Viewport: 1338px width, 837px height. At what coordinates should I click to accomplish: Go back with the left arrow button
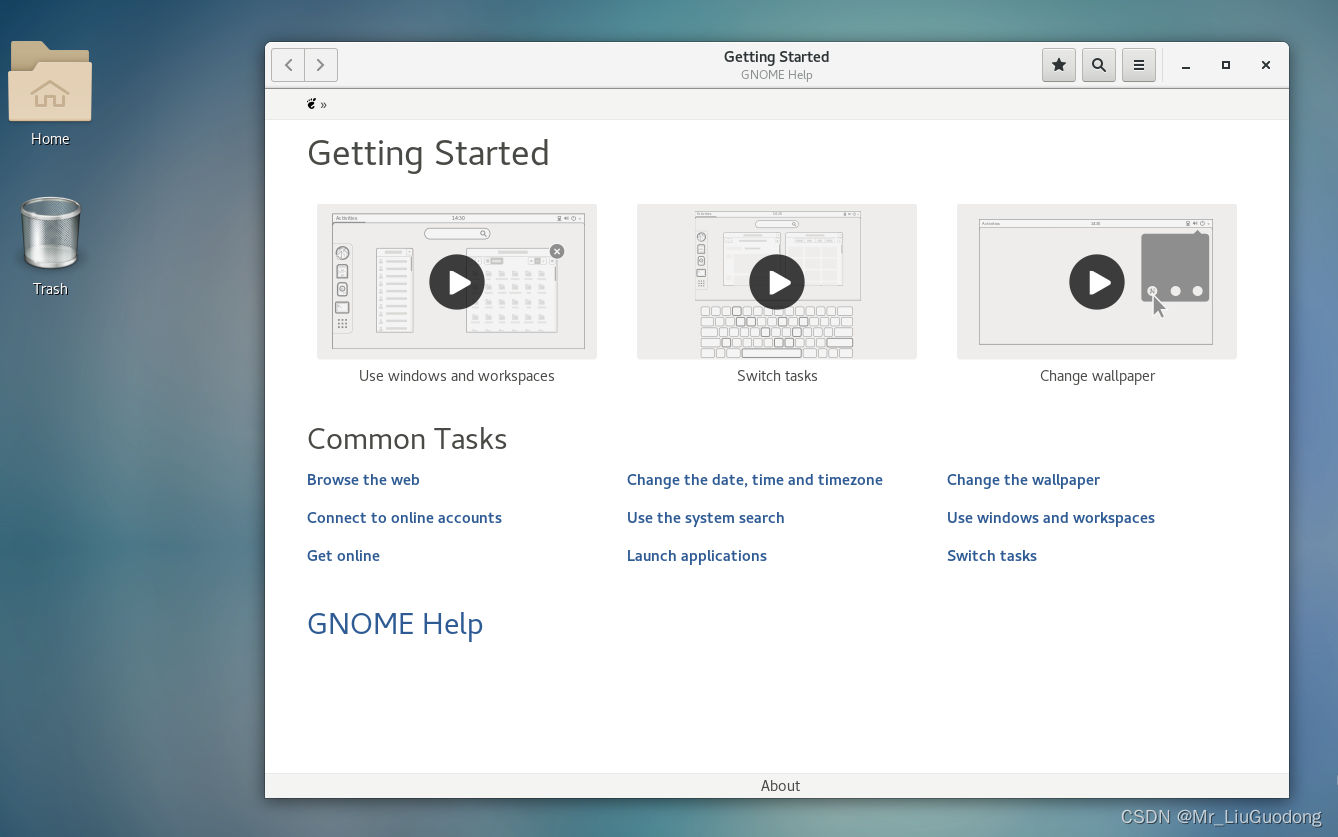288,65
